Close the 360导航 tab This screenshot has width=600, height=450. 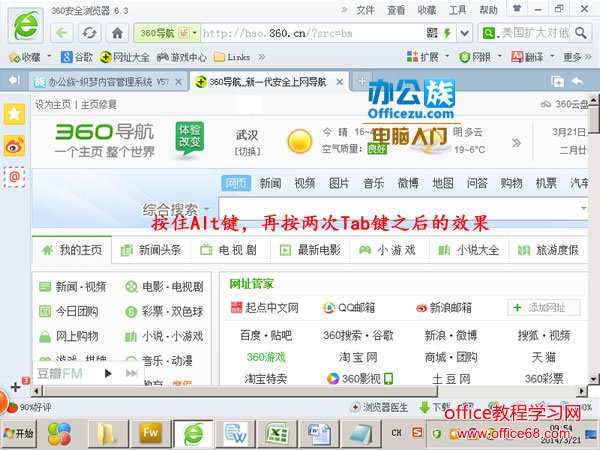pyautogui.click(x=339, y=82)
